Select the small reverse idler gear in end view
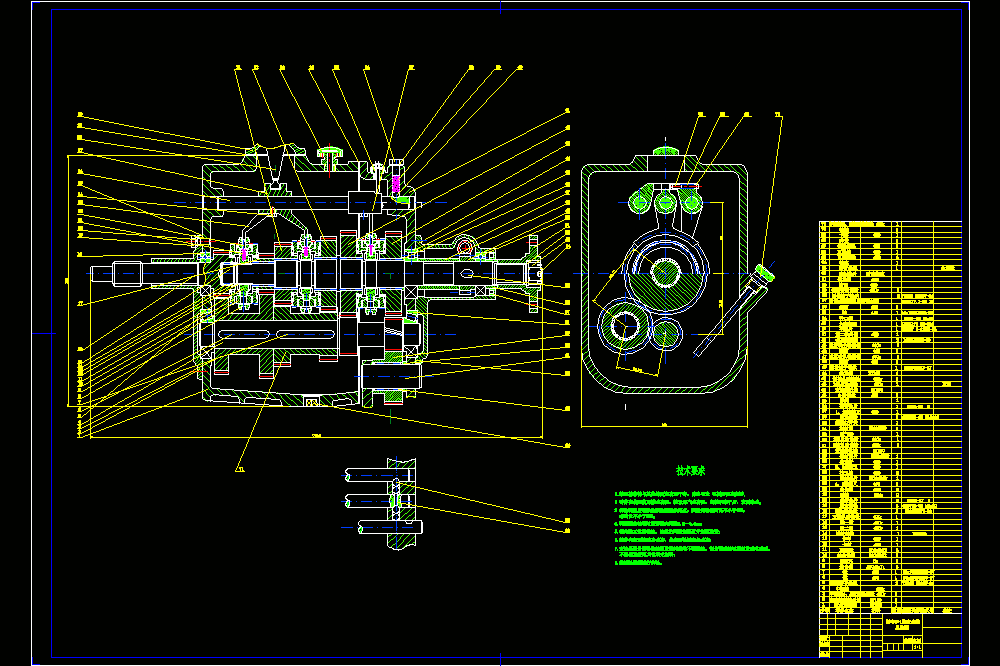Screen dimensions: 1000x666 (666, 334)
